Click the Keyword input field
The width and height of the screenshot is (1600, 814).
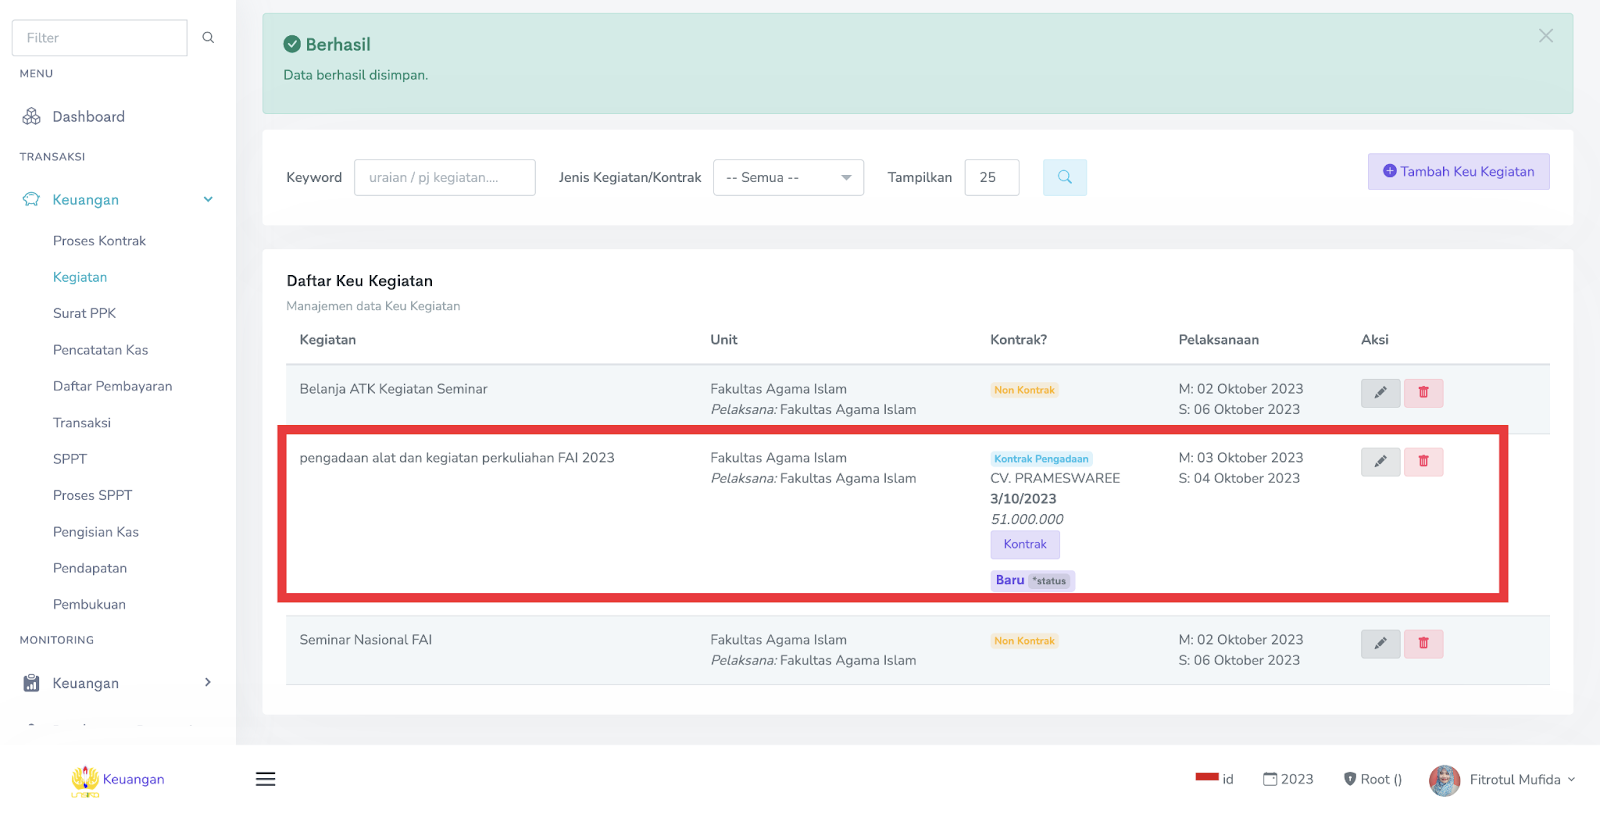(444, 177)
